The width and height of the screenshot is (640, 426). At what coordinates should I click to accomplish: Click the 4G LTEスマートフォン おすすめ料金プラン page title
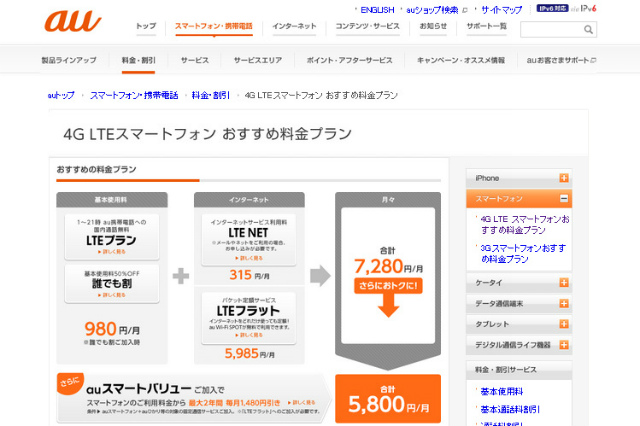click(207, 134)
